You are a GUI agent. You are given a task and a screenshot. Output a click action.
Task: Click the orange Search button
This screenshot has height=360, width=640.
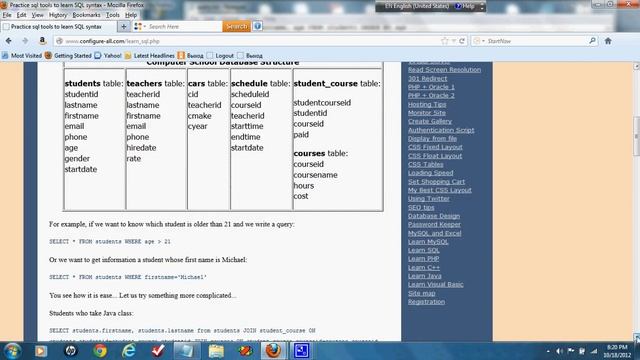point(236,26)
